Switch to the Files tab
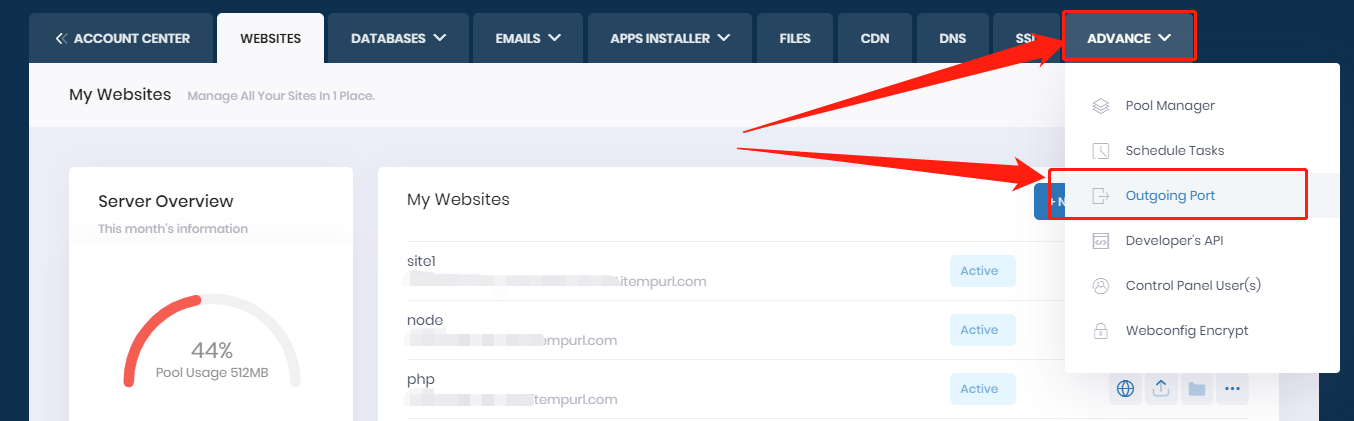Screen dimensions: 1354x421 pos(795,39)
